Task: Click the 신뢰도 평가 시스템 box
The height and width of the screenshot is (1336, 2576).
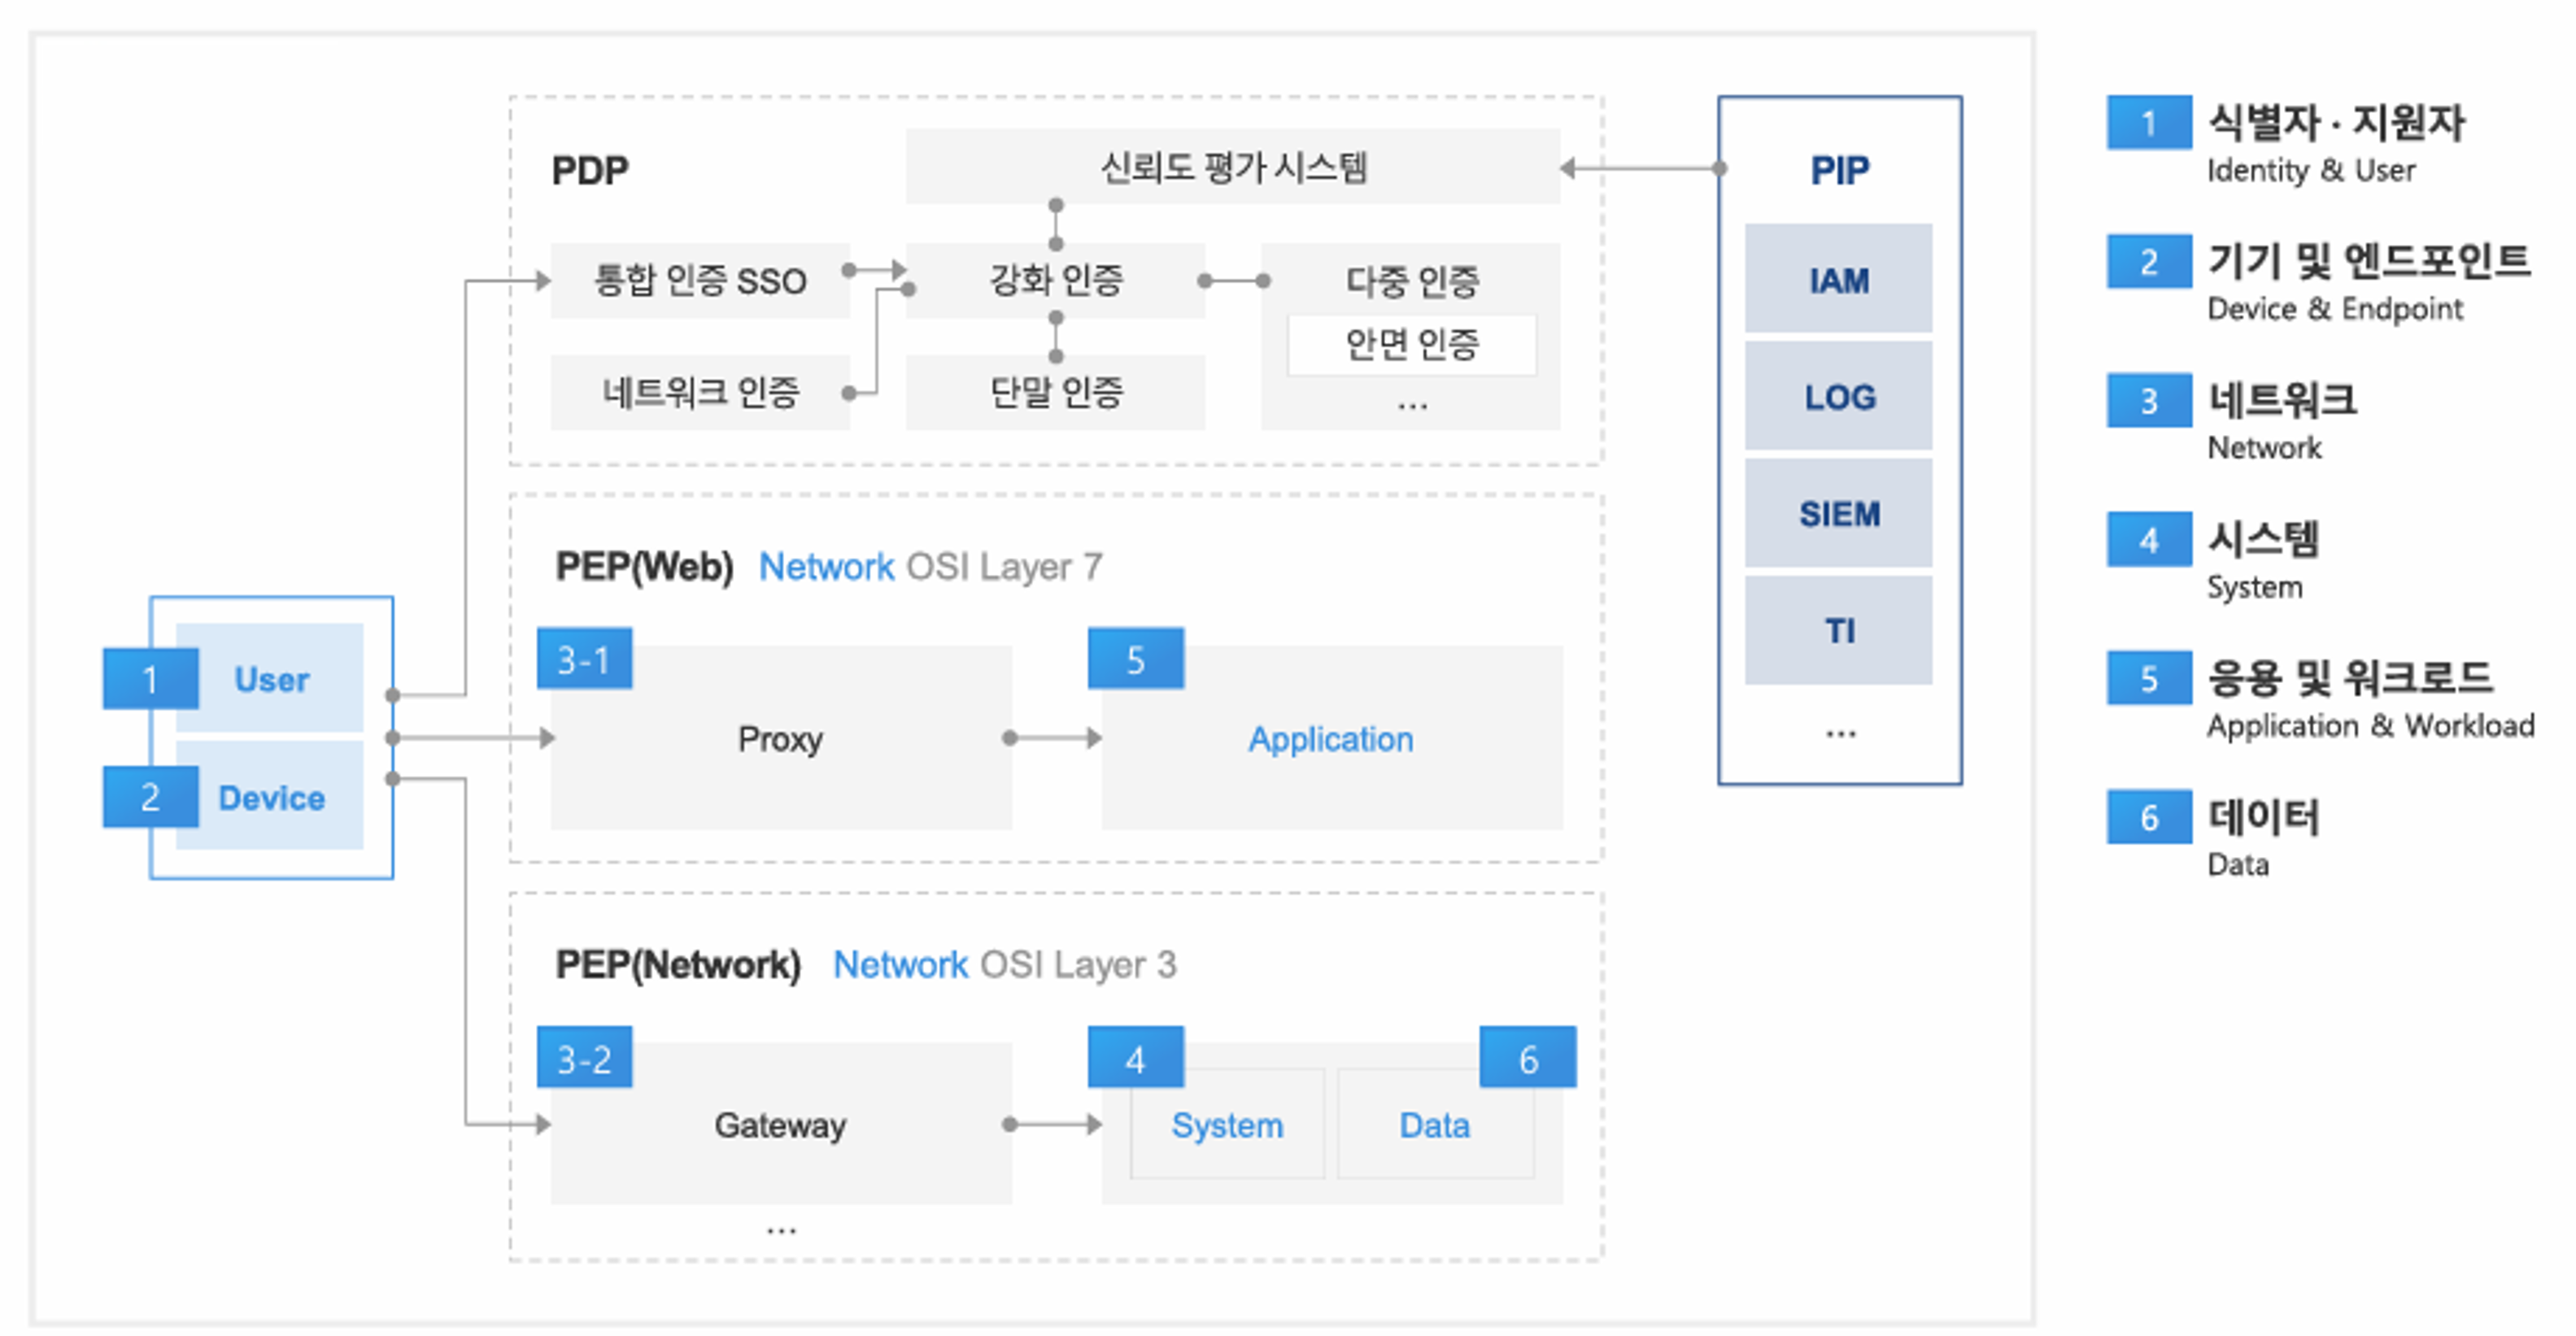Action: click(1233, 166)
